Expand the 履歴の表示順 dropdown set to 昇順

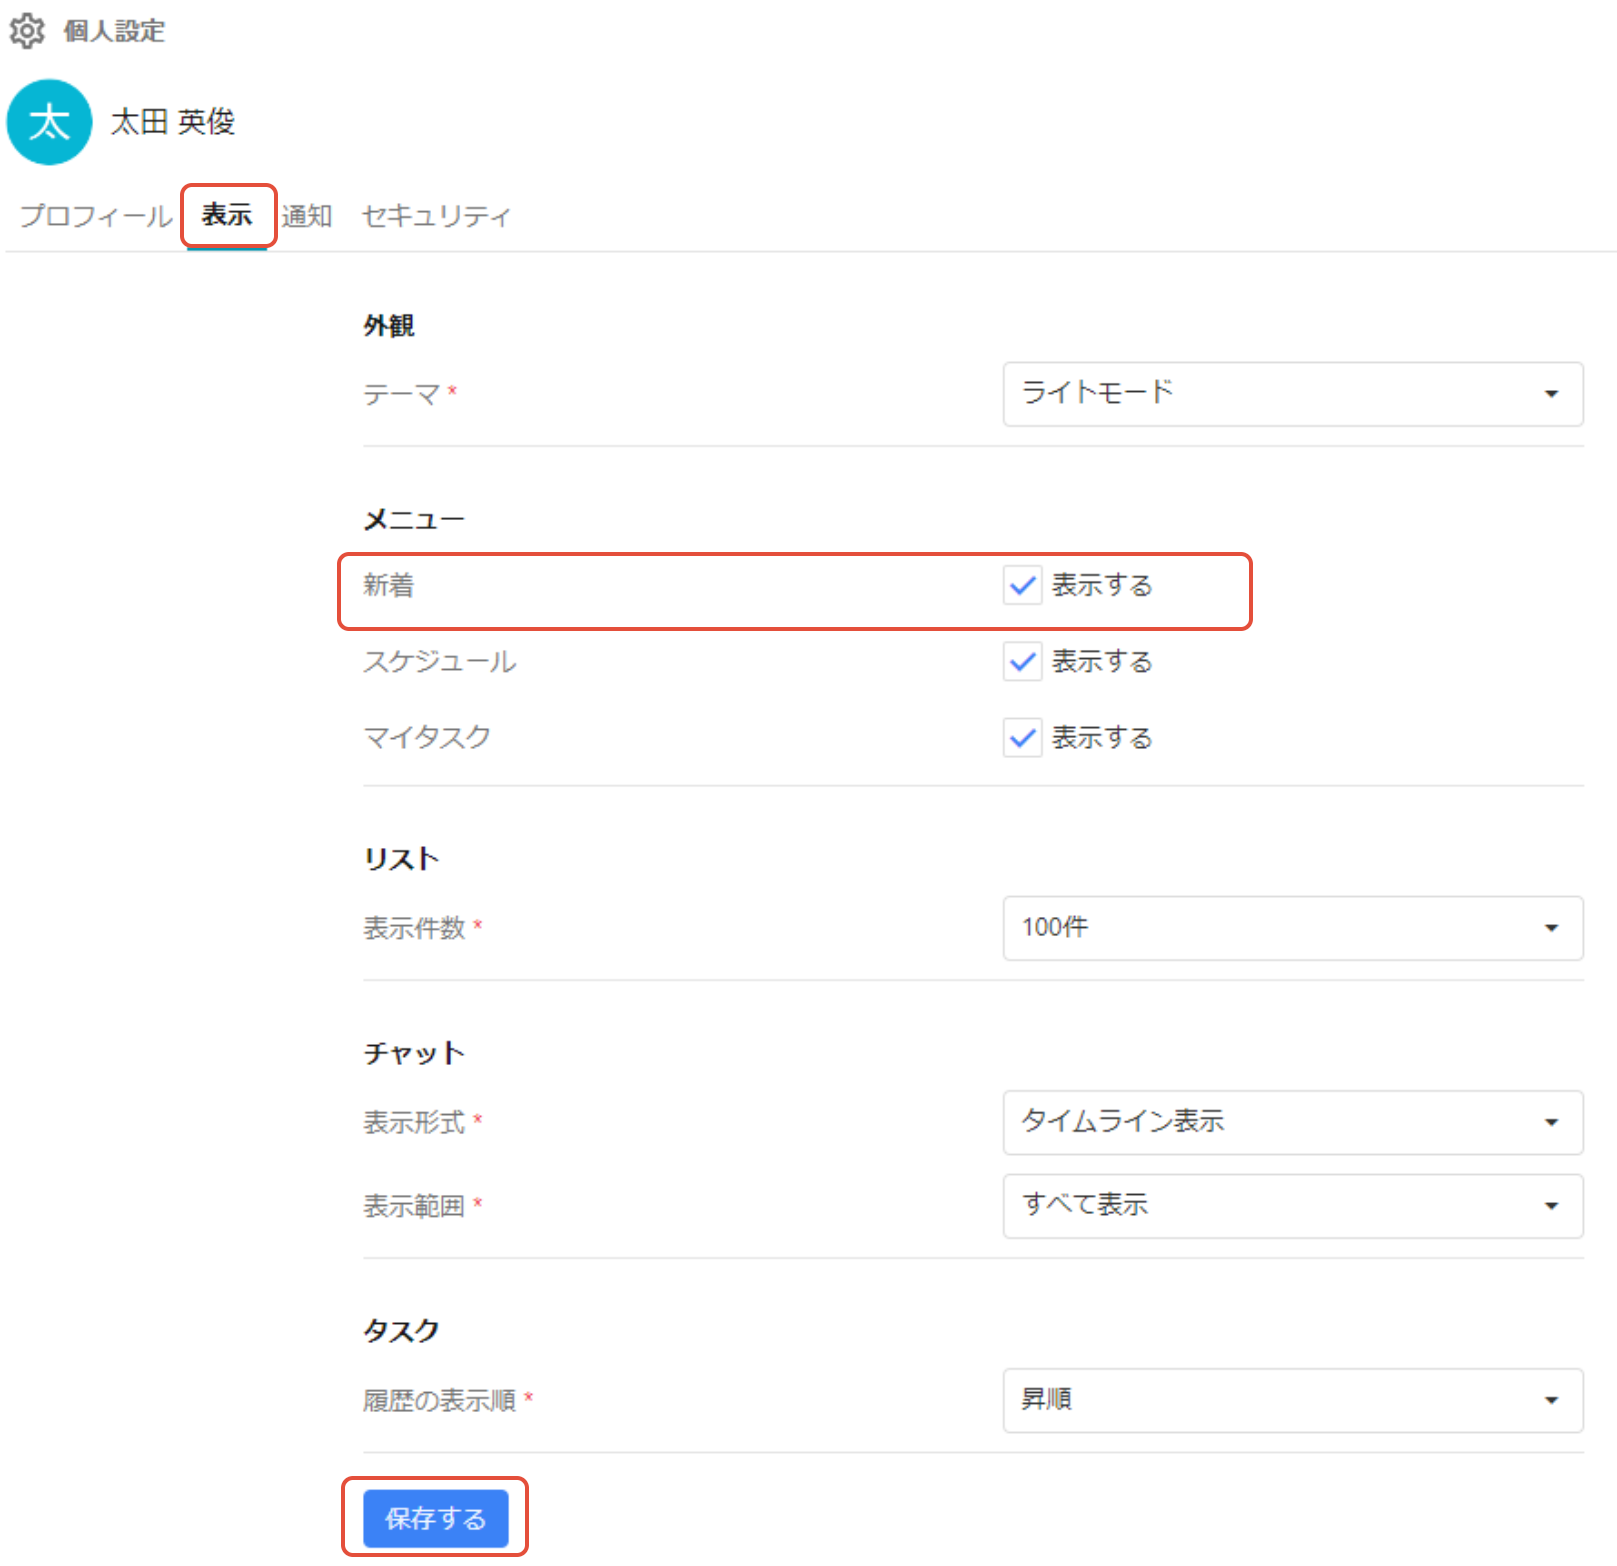click(x=1293, y=1400)
